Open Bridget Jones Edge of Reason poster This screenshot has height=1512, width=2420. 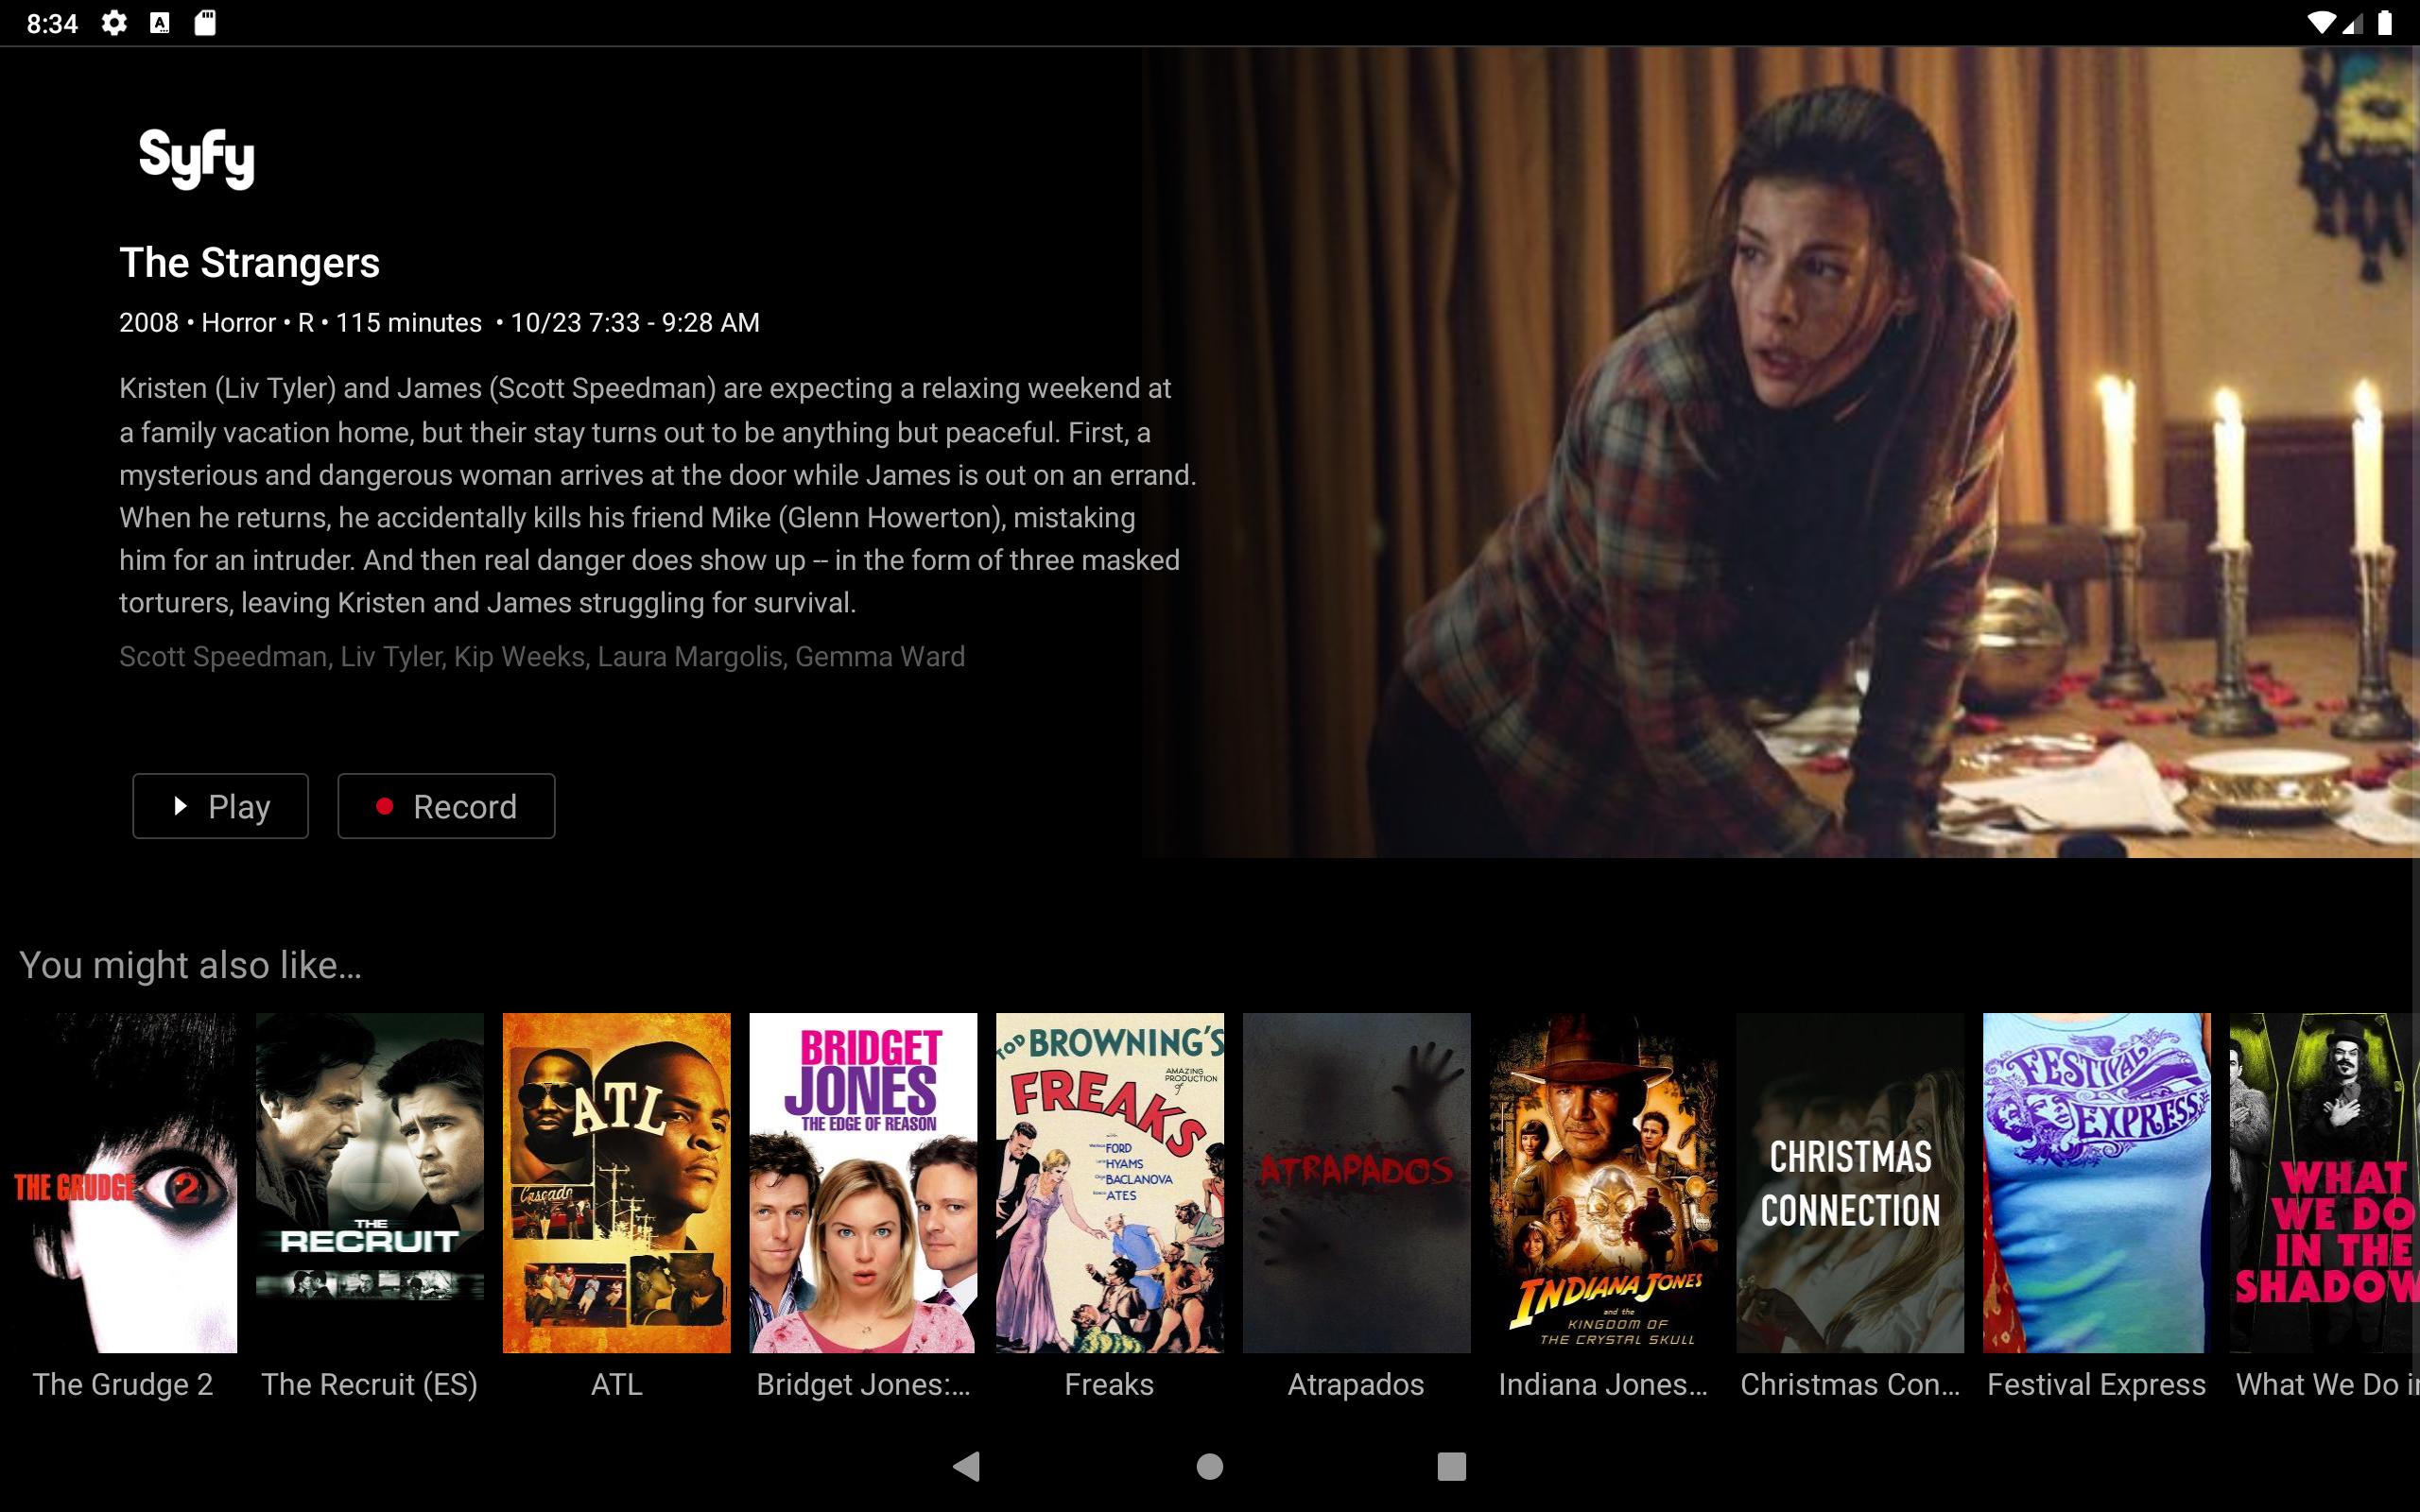[863, 1183]
